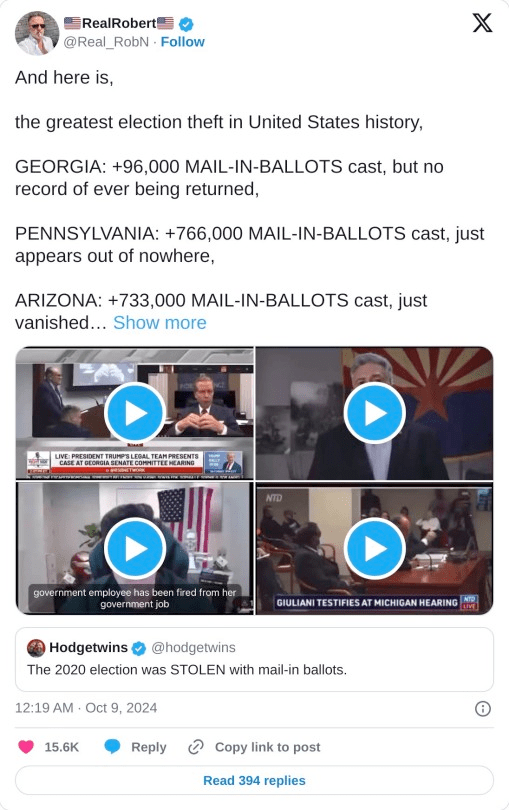The image size is (509, 810).
Task: Open the post info circle icon
Action: pos(483,708)
